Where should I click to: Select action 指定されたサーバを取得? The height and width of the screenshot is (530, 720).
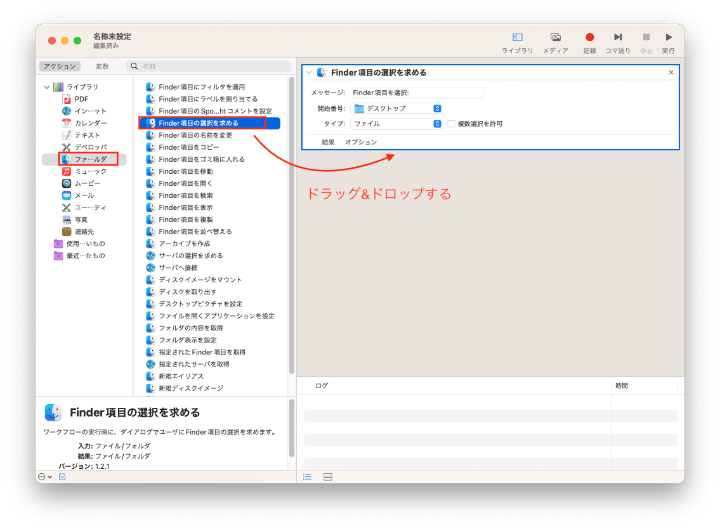[x=188, y=364]
